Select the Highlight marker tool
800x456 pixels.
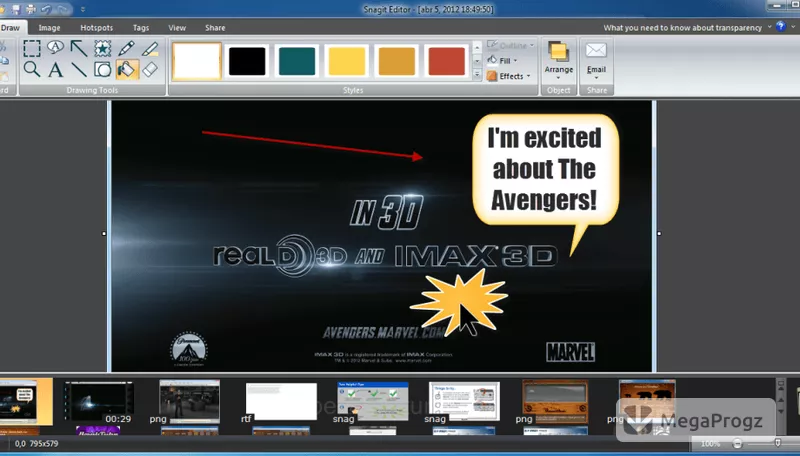pyautogui.click(x=149, y=48)
